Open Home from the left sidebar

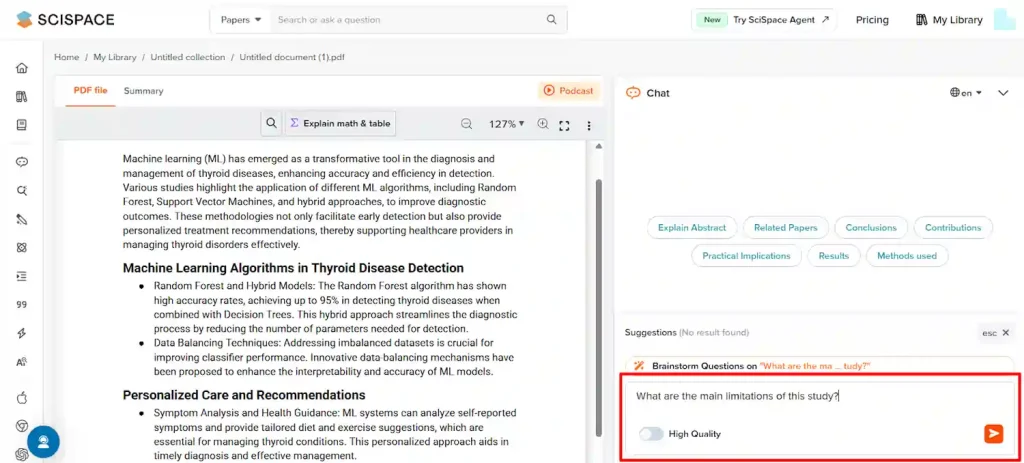[22, 68]
